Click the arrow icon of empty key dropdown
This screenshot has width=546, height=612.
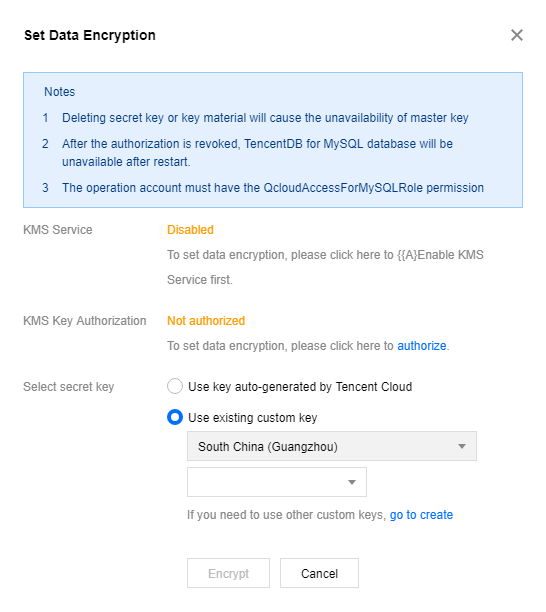point(352,482)
